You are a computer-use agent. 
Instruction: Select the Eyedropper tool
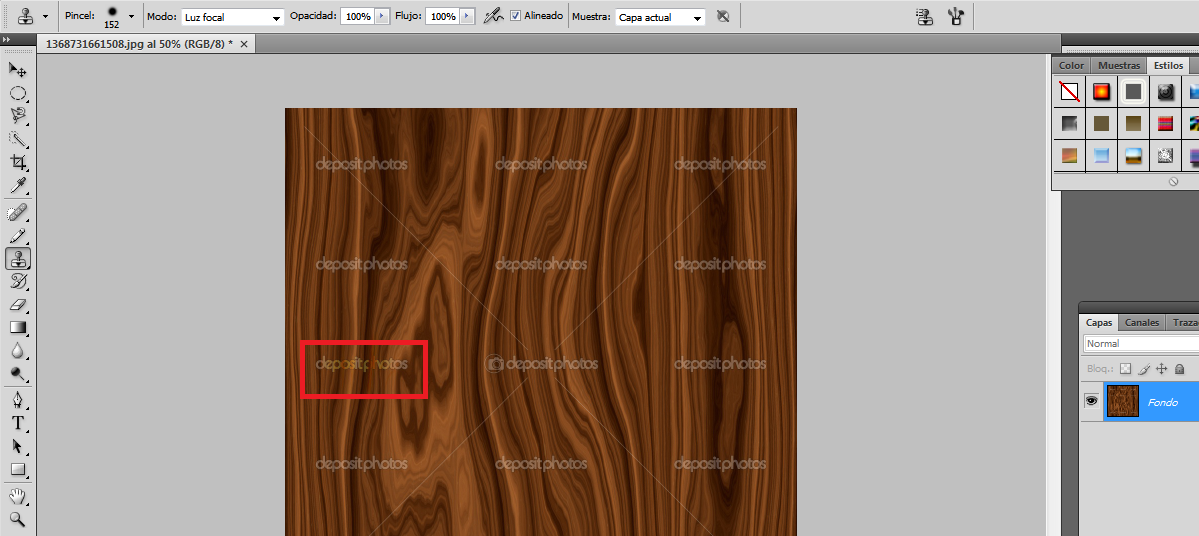(x=18, y=185)
